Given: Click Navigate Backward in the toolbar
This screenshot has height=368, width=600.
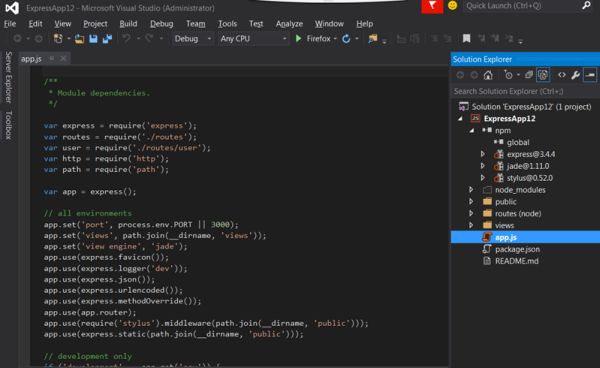Looking at the screenshot, I should coord(17,38).
